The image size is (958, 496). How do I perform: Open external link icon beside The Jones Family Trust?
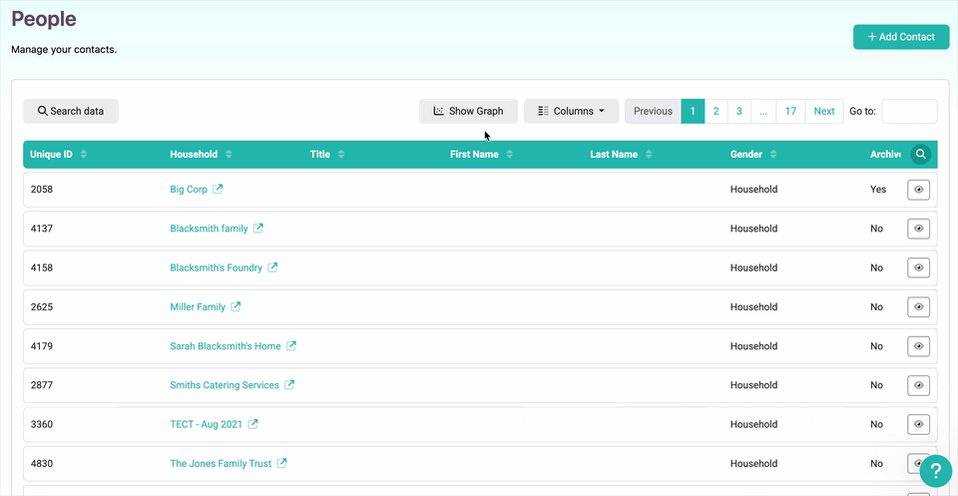click(x=282, y=463)
